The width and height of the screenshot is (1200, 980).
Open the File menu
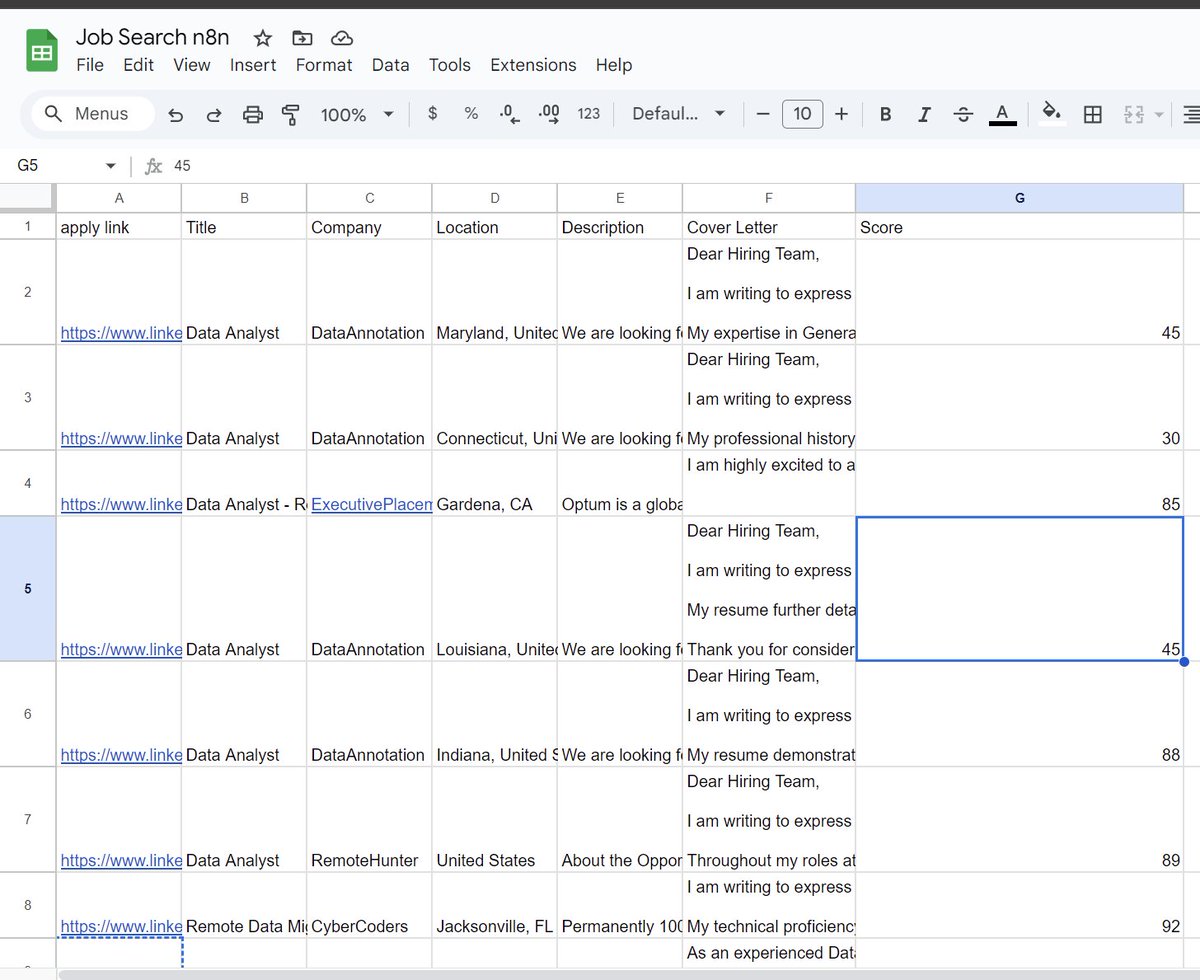pos(90,65)
